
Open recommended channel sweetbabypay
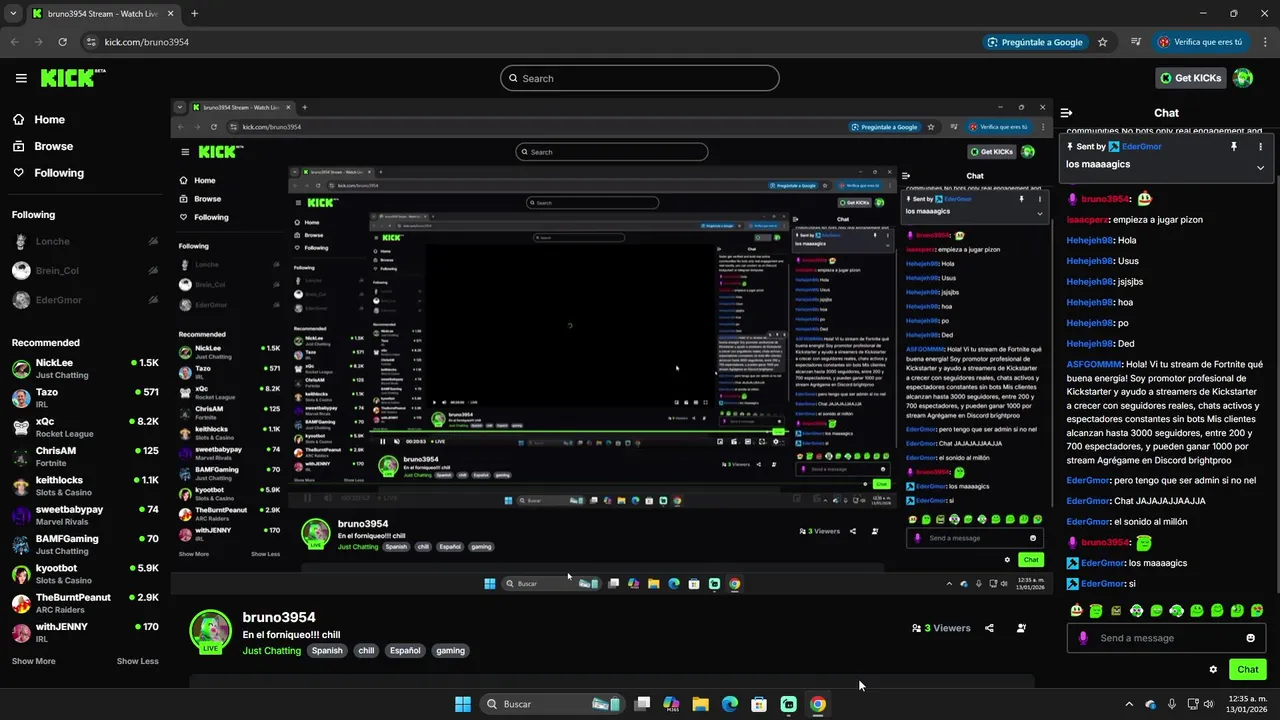85,515
